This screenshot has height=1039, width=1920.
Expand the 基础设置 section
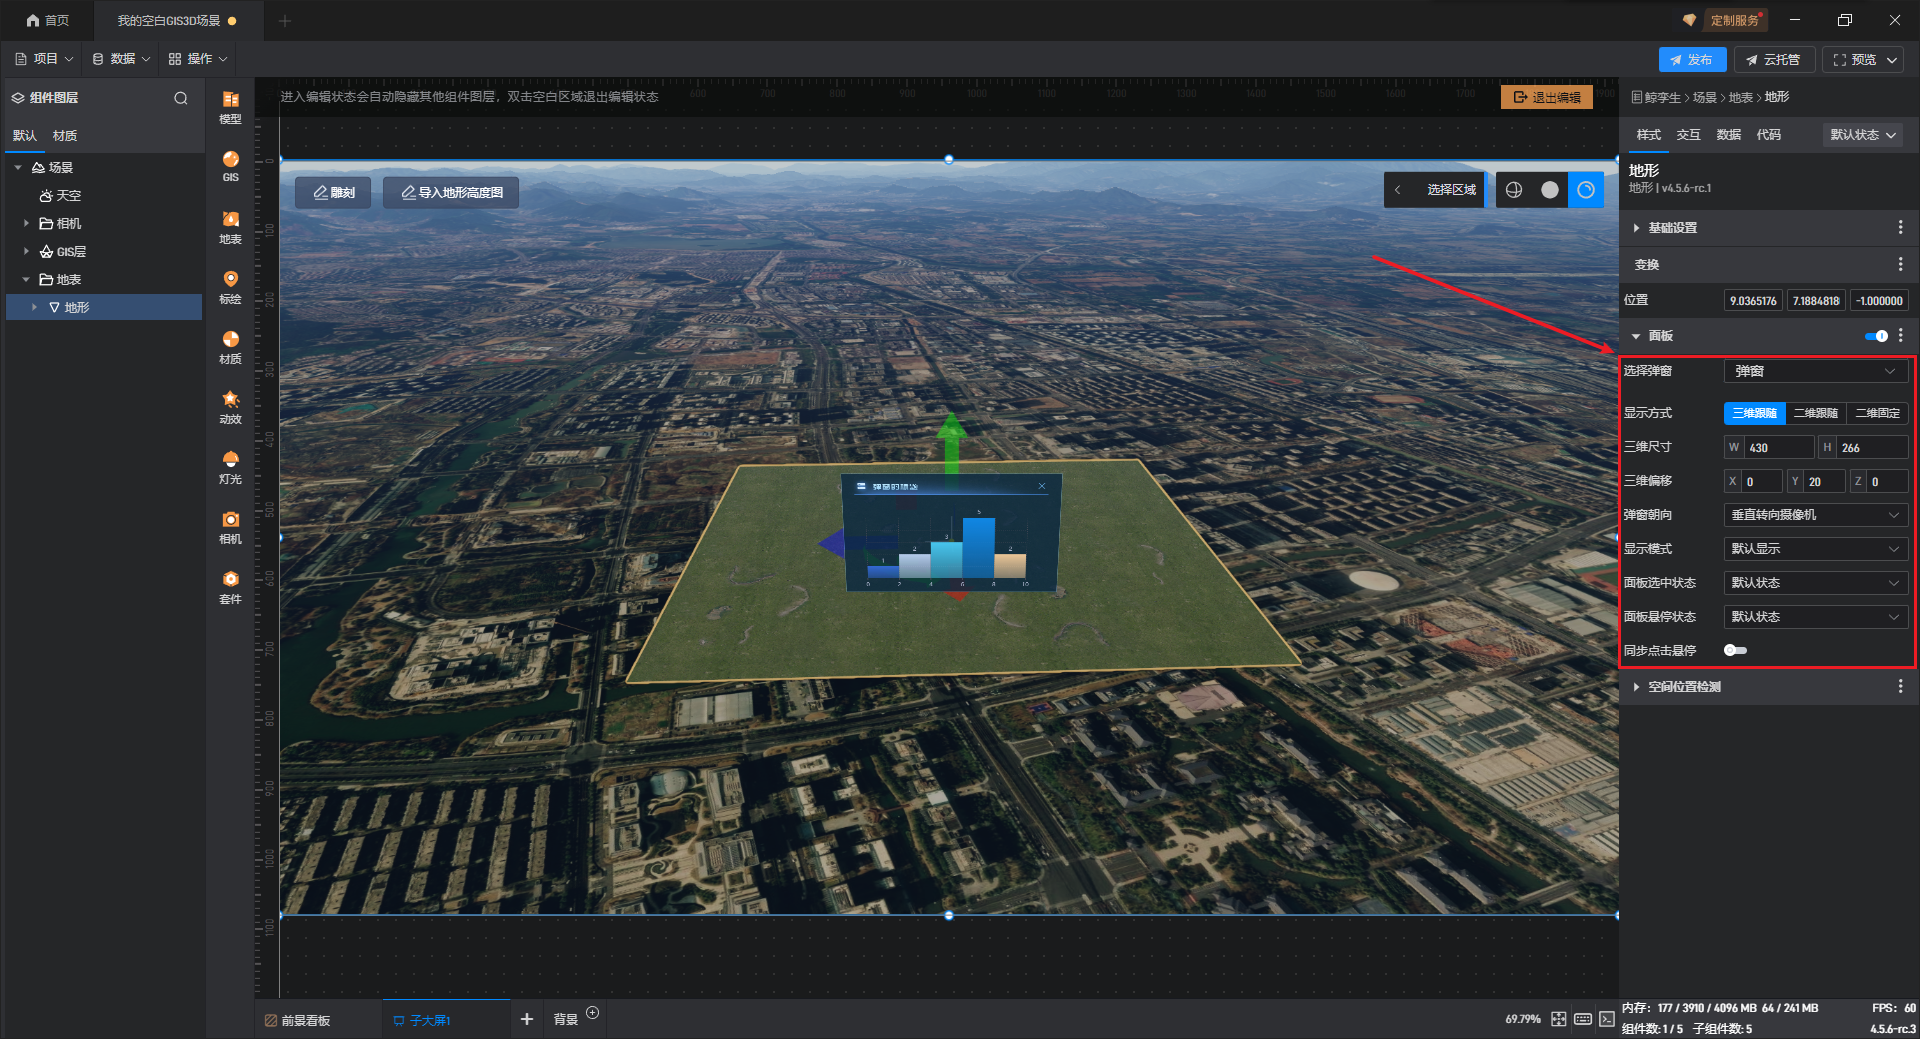point(1672,228)
